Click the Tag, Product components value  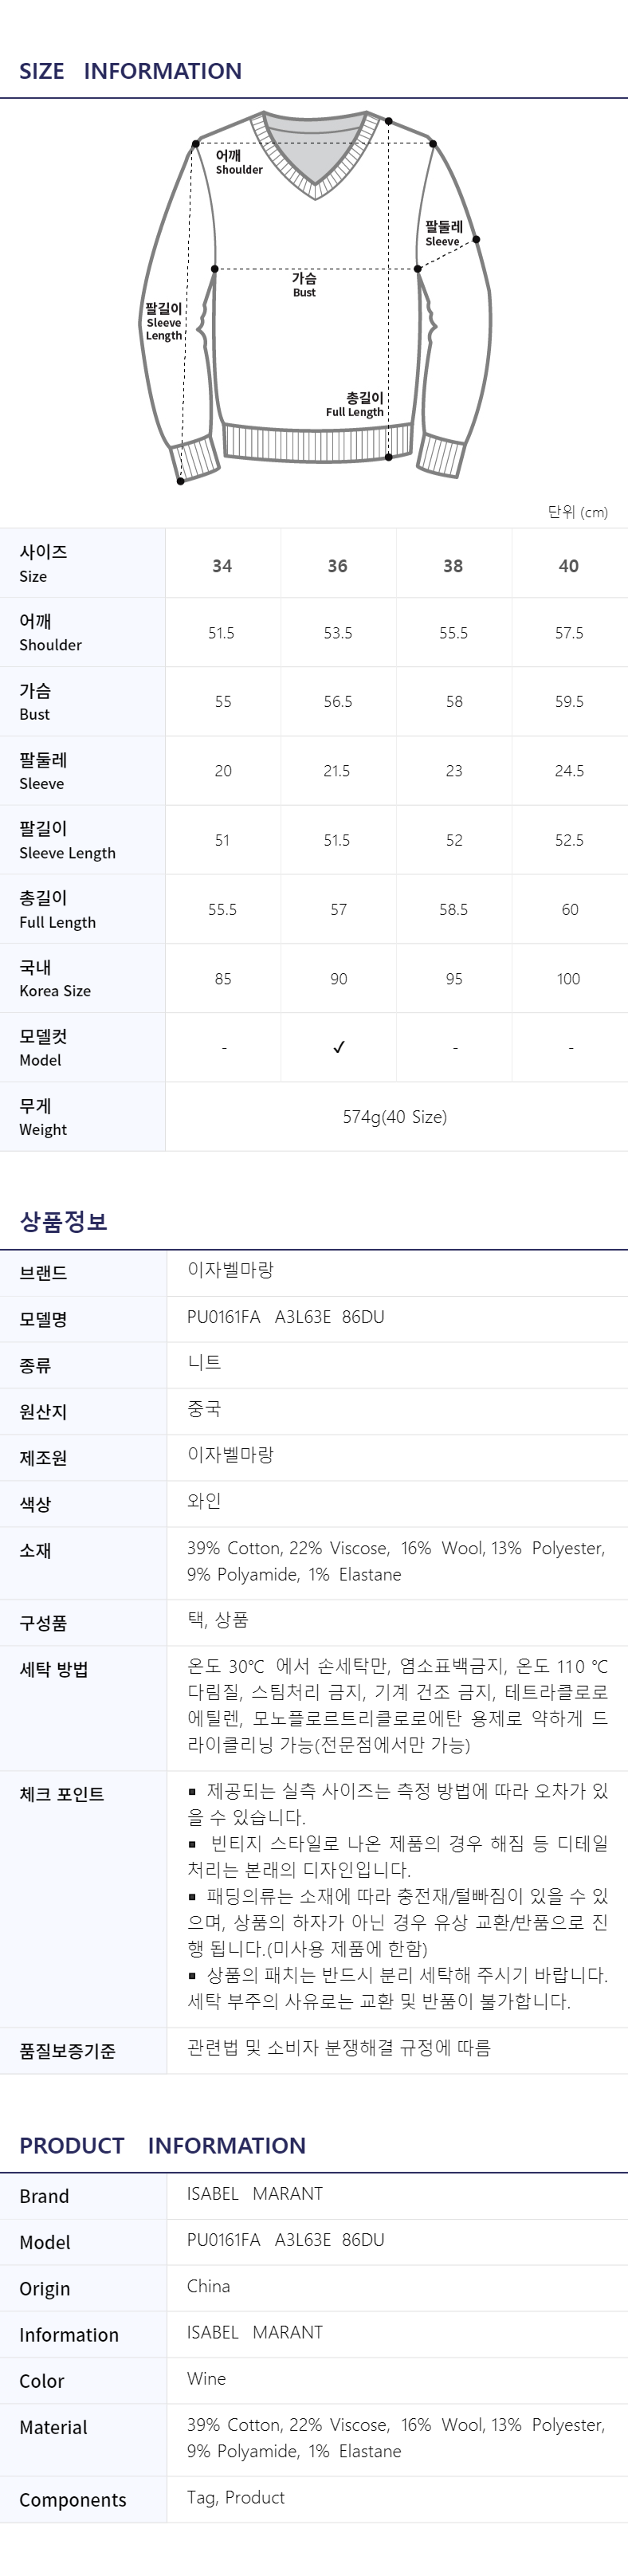235,2497
